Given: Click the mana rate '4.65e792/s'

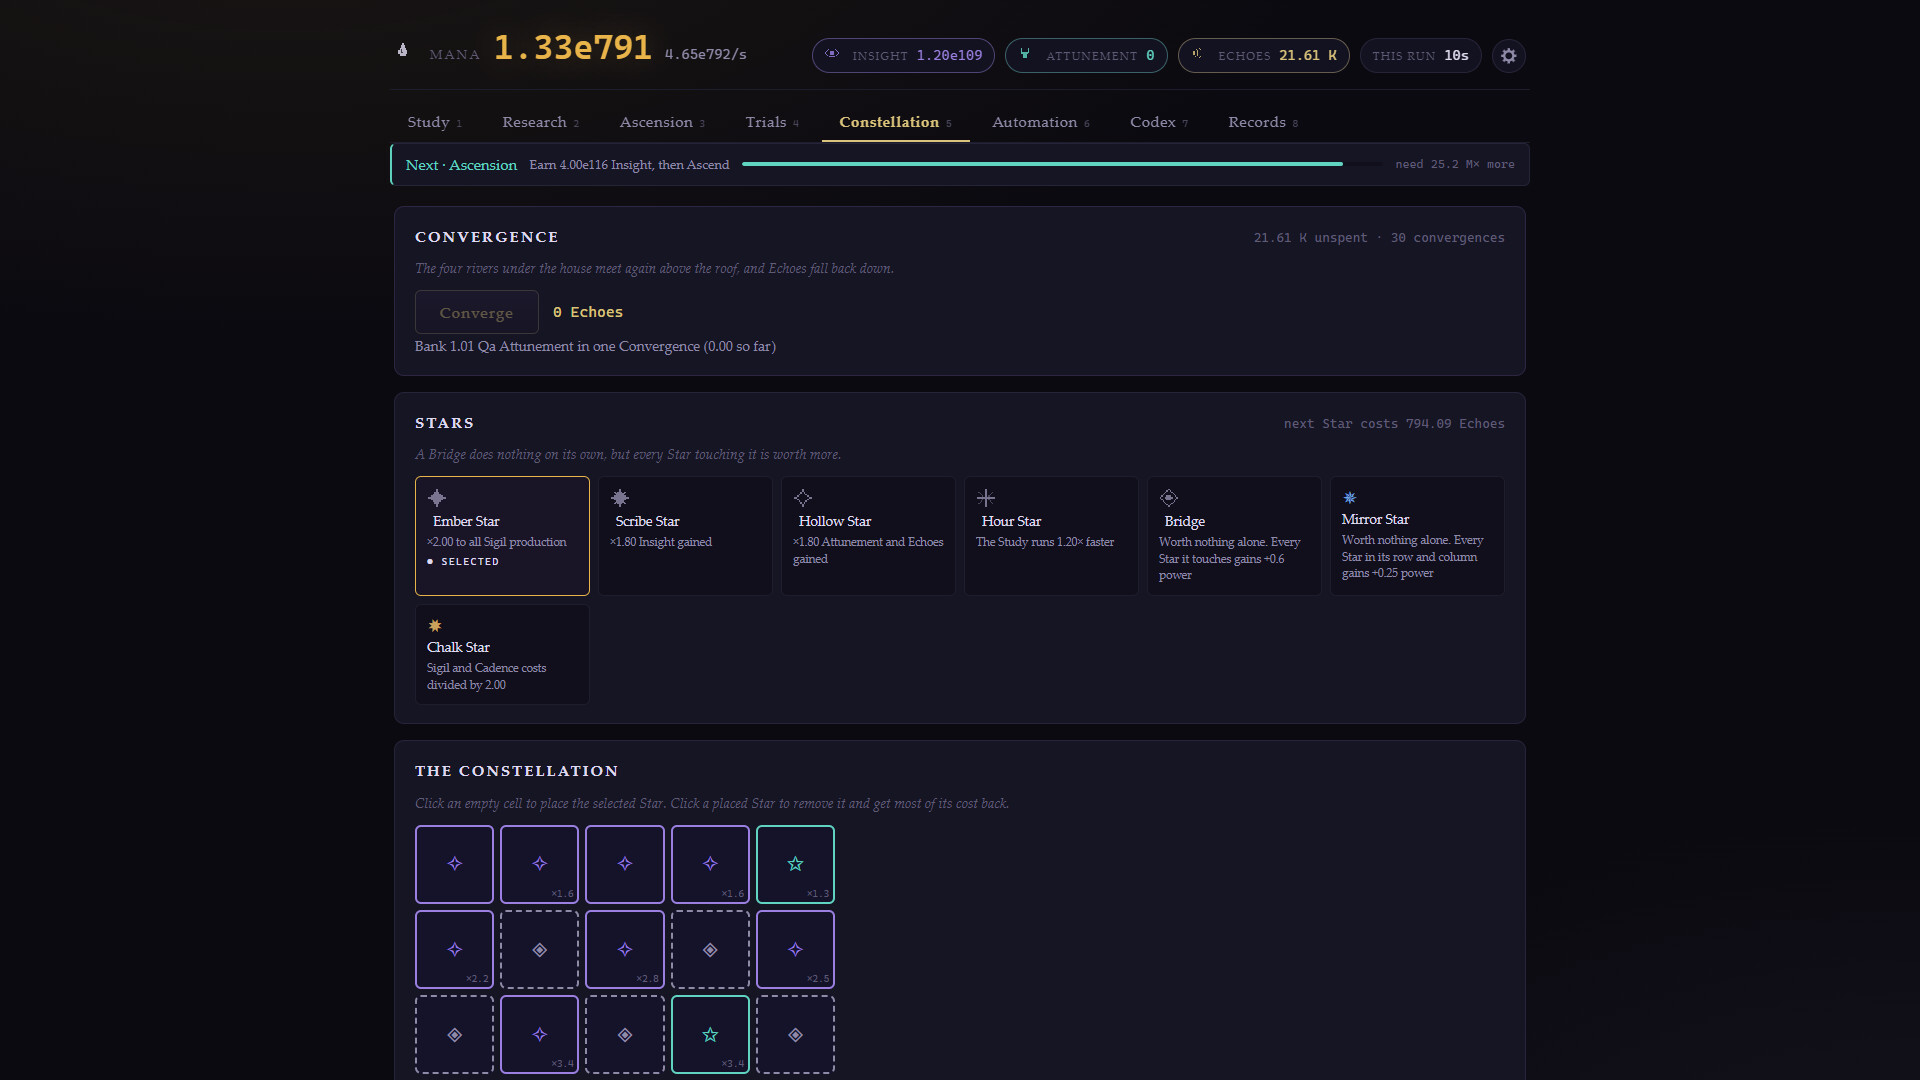Looking at the screenshot, I should pyautogui.click(x=705, y=54).
